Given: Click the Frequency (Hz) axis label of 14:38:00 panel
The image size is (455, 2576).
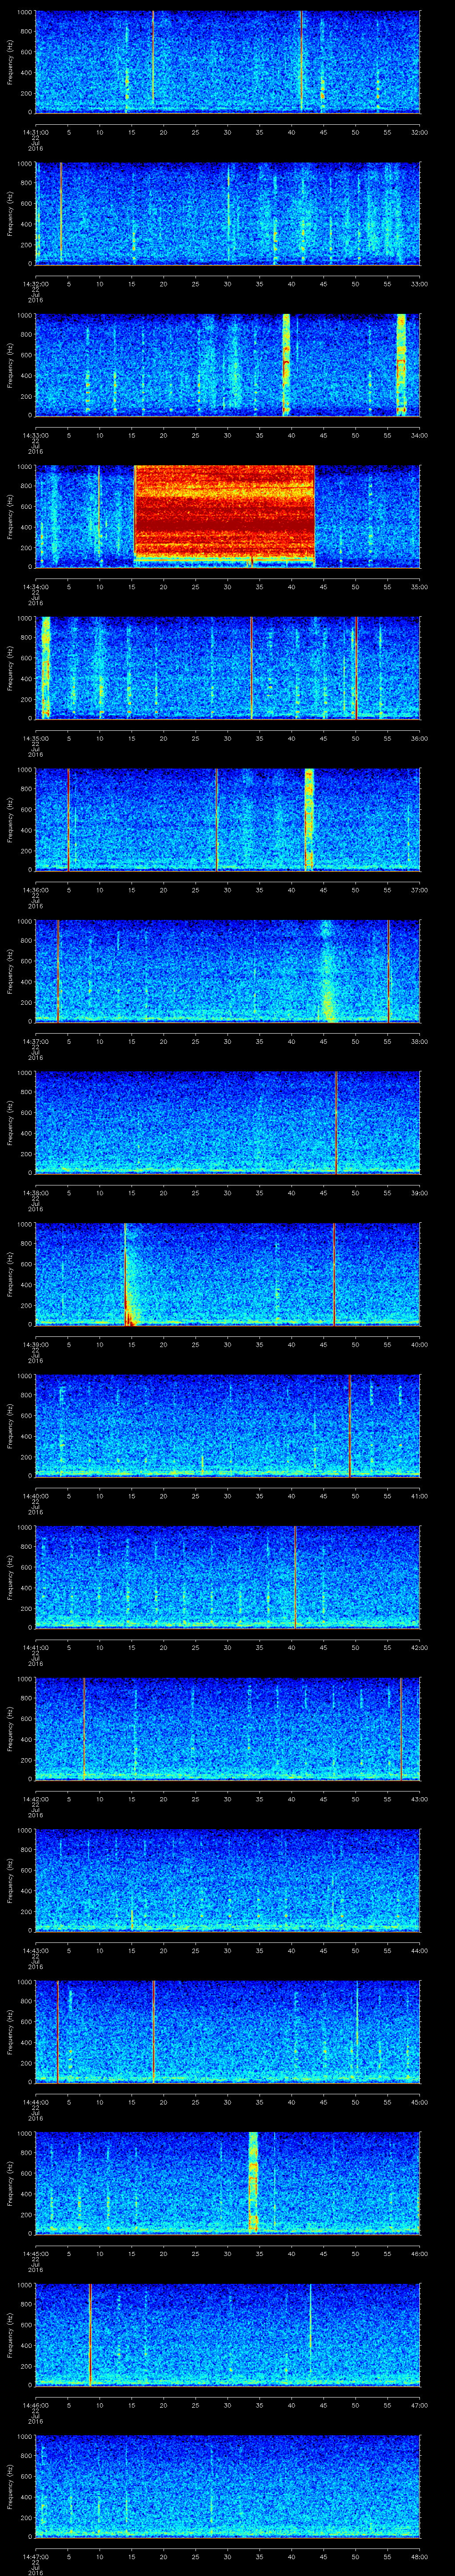Looking at the screenshot, I should [x=11, y=1122].
